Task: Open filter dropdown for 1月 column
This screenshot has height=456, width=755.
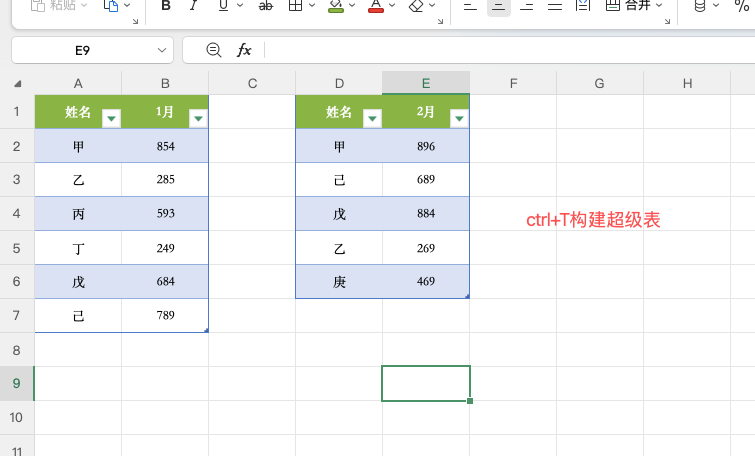Action: 198,118
